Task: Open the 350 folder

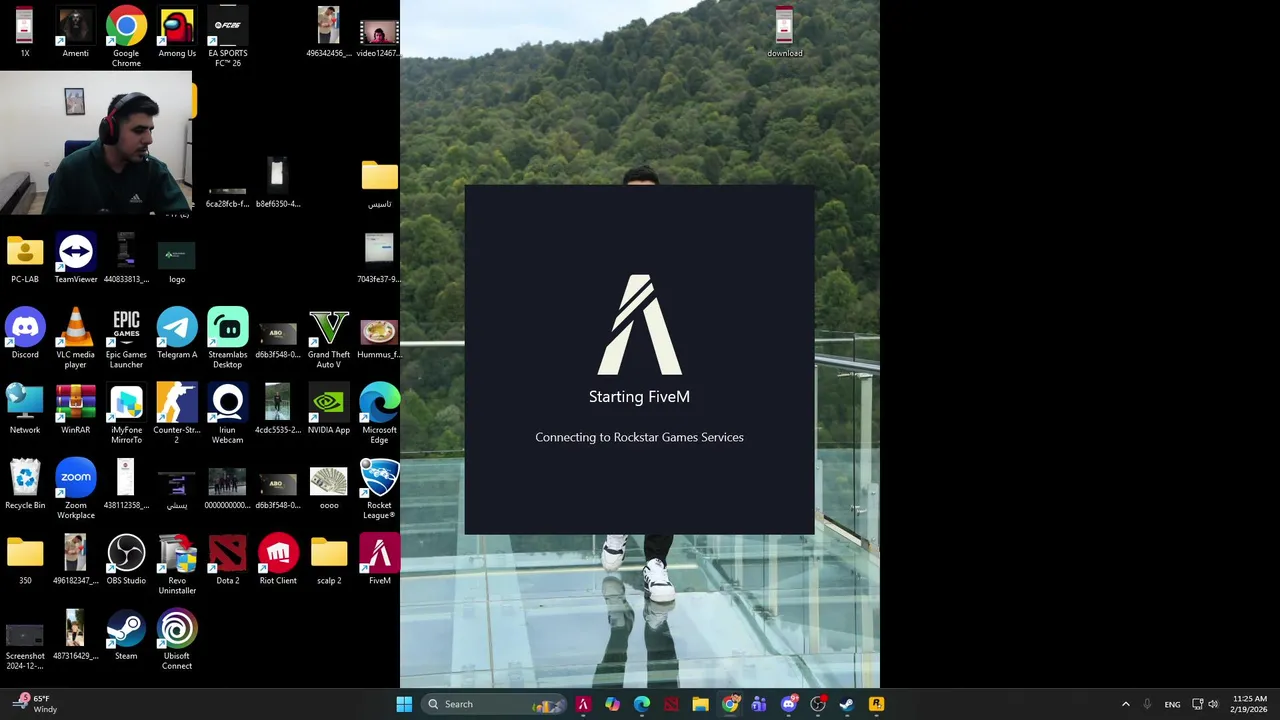Action: (x=25, y=560)
